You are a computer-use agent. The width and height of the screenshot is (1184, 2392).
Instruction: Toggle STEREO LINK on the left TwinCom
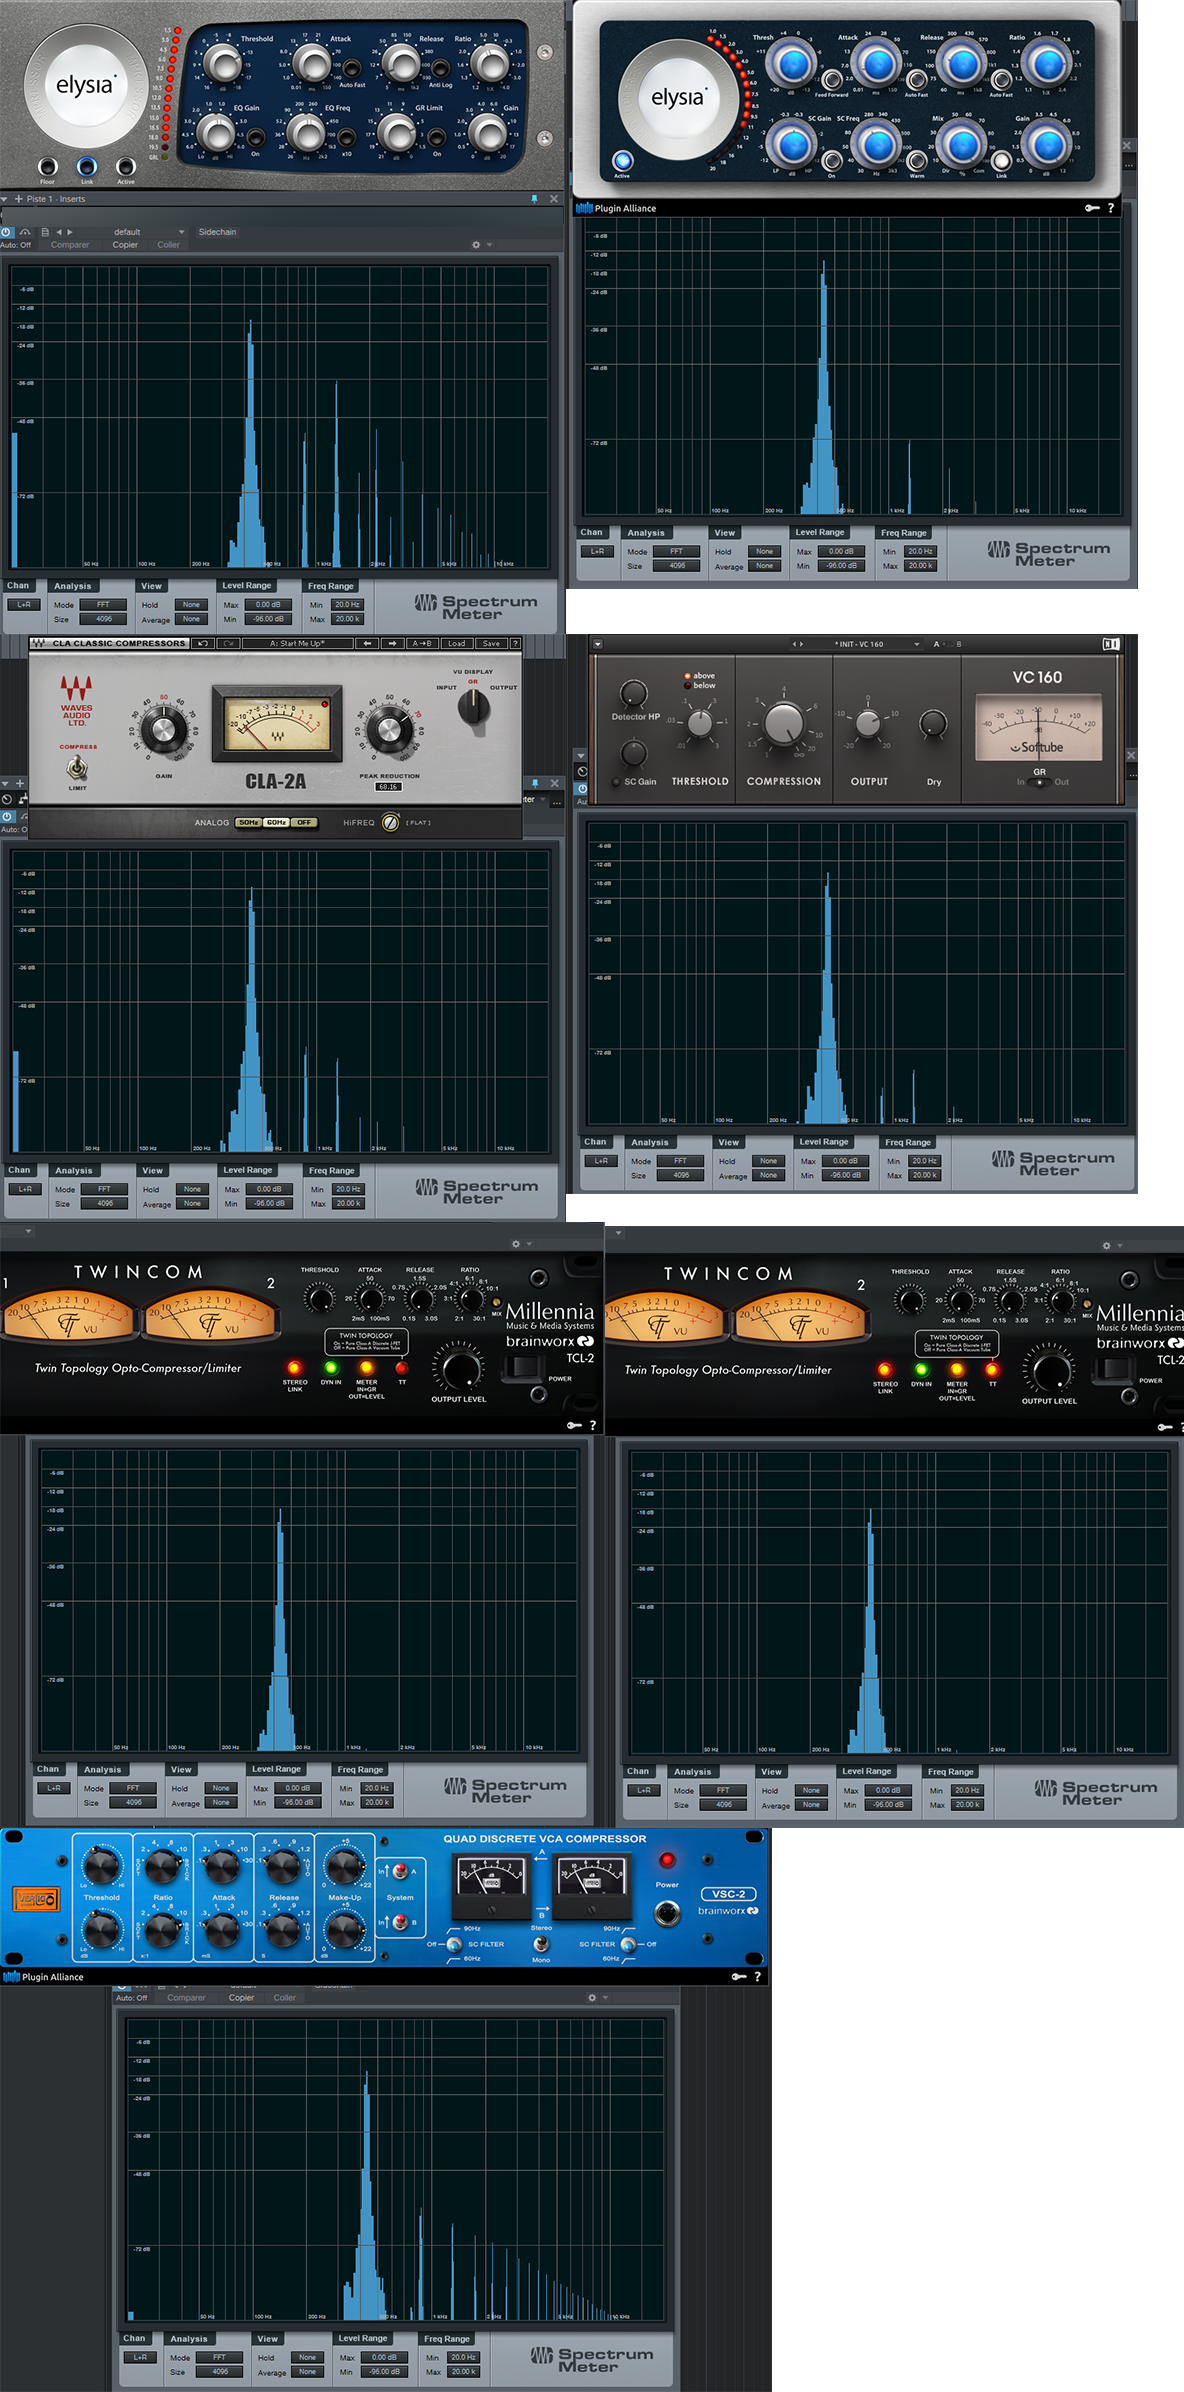(x=294, y=1366)
